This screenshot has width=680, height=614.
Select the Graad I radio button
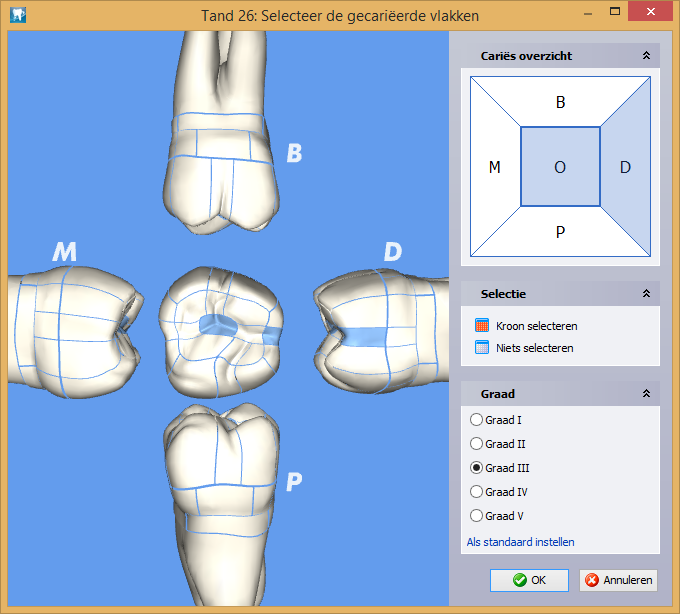tap(476, 419)
